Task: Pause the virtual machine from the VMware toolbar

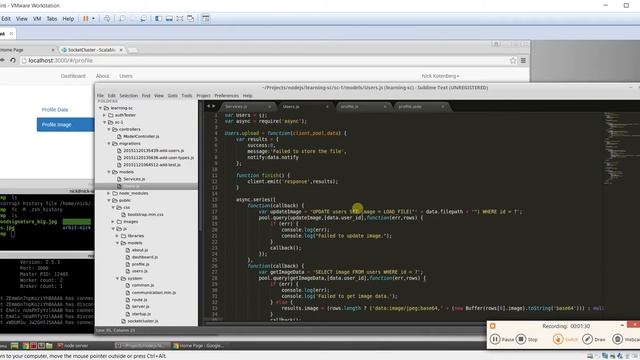Action: click(x=86, y=19)
